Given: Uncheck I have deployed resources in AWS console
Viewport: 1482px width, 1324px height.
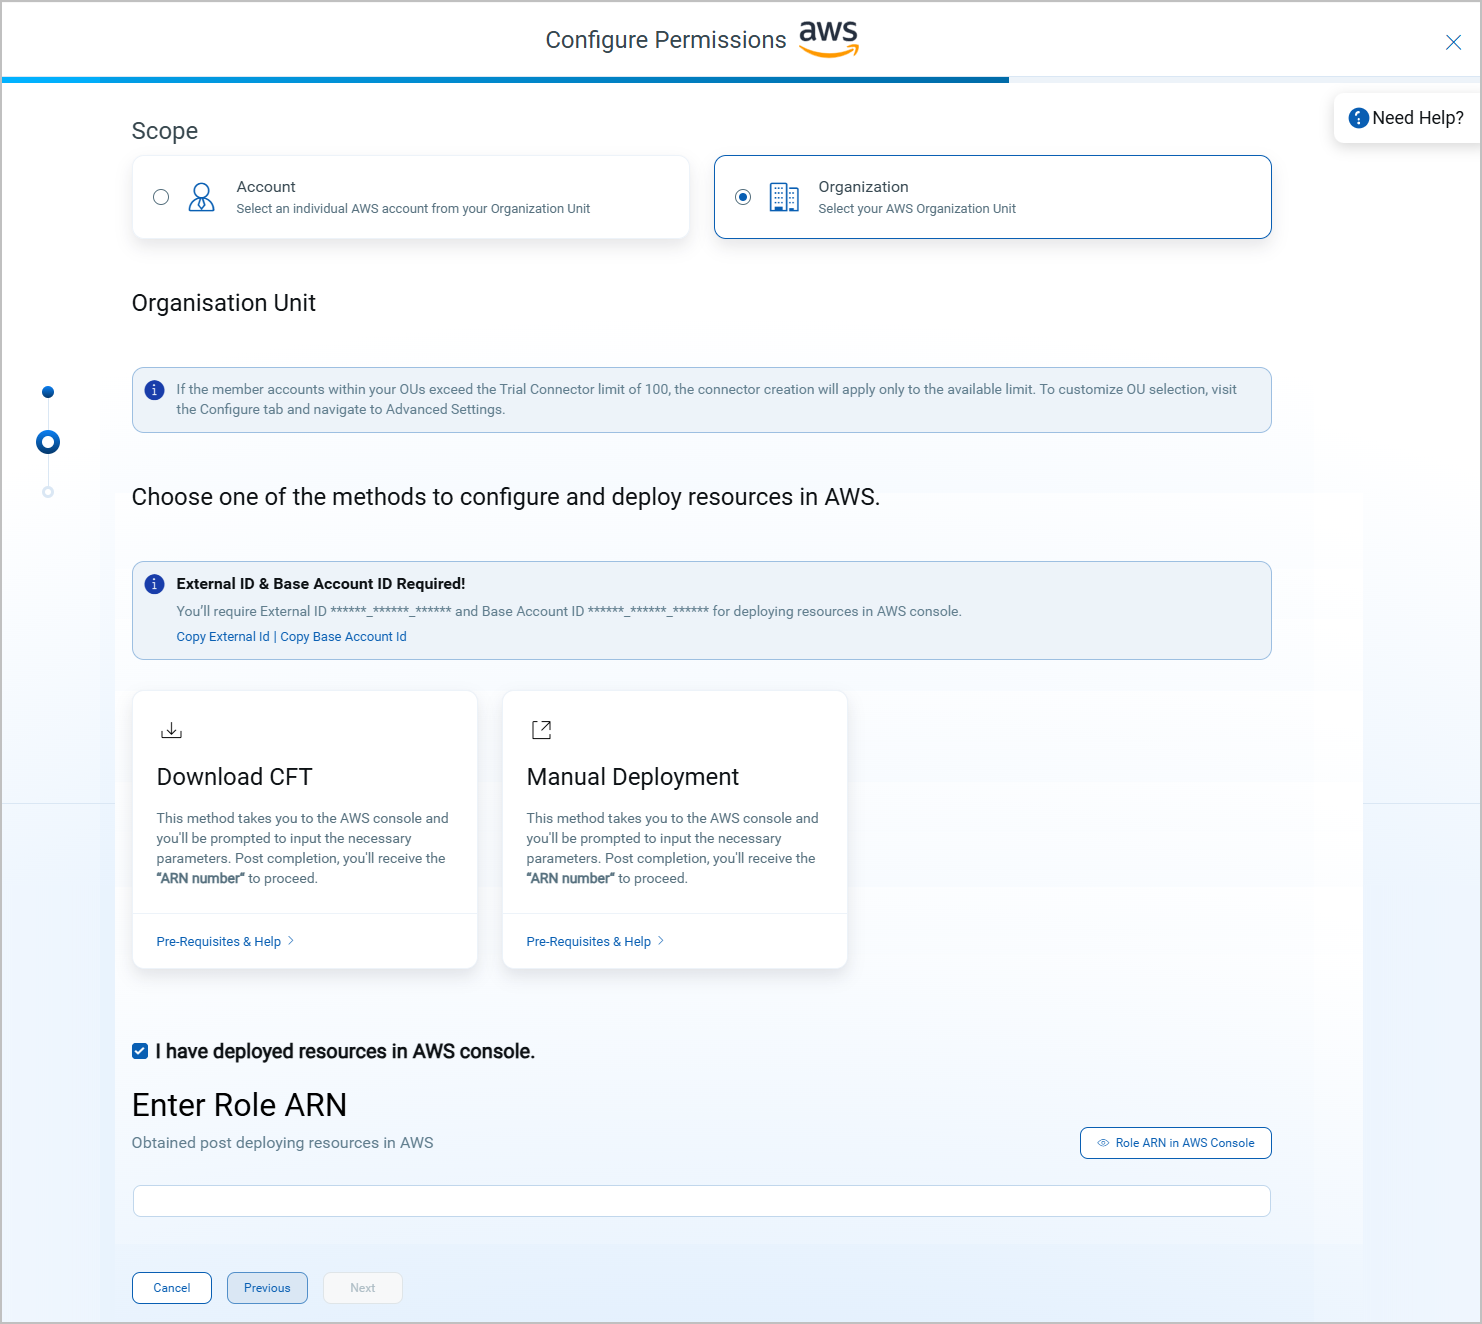Looking at the screenshot, I should pos(139,1051).
